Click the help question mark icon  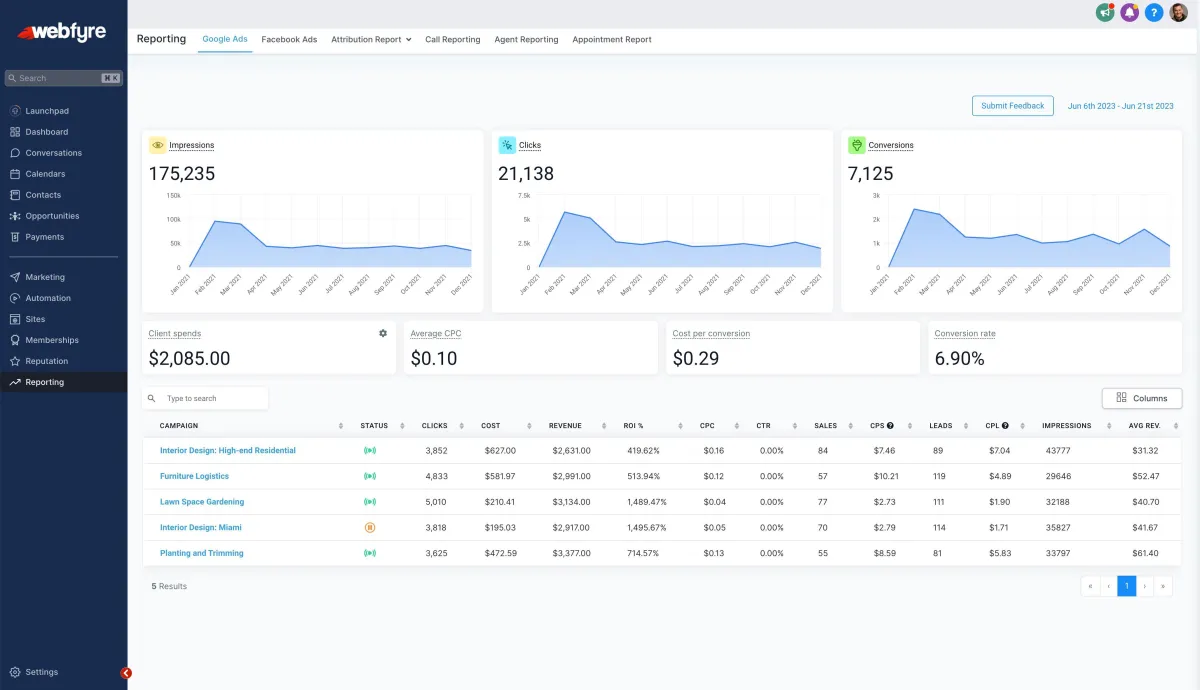click(1155, 13)
